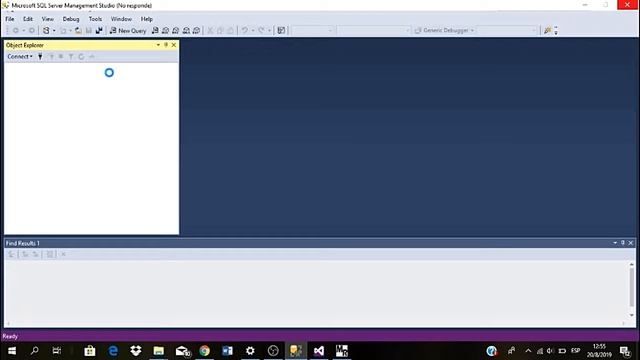Open the Connect dropdown in Object Explorer
Viewport: 640px width, 360px height.
(x=20, y=56)
